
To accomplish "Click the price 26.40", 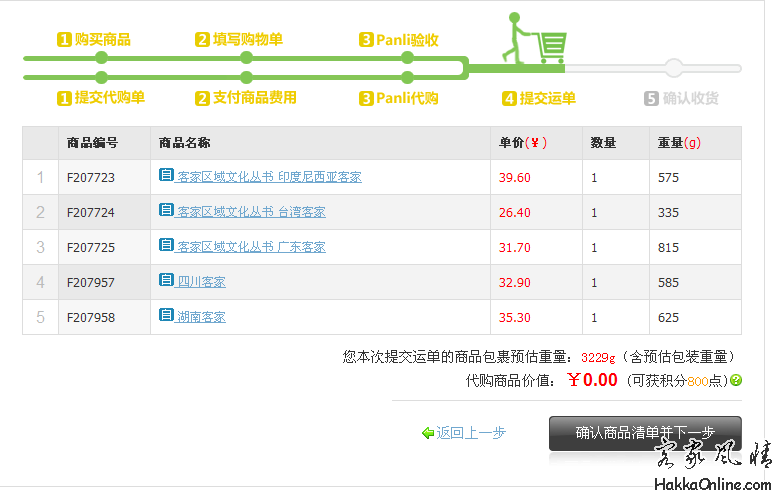I will coord(515,213).
